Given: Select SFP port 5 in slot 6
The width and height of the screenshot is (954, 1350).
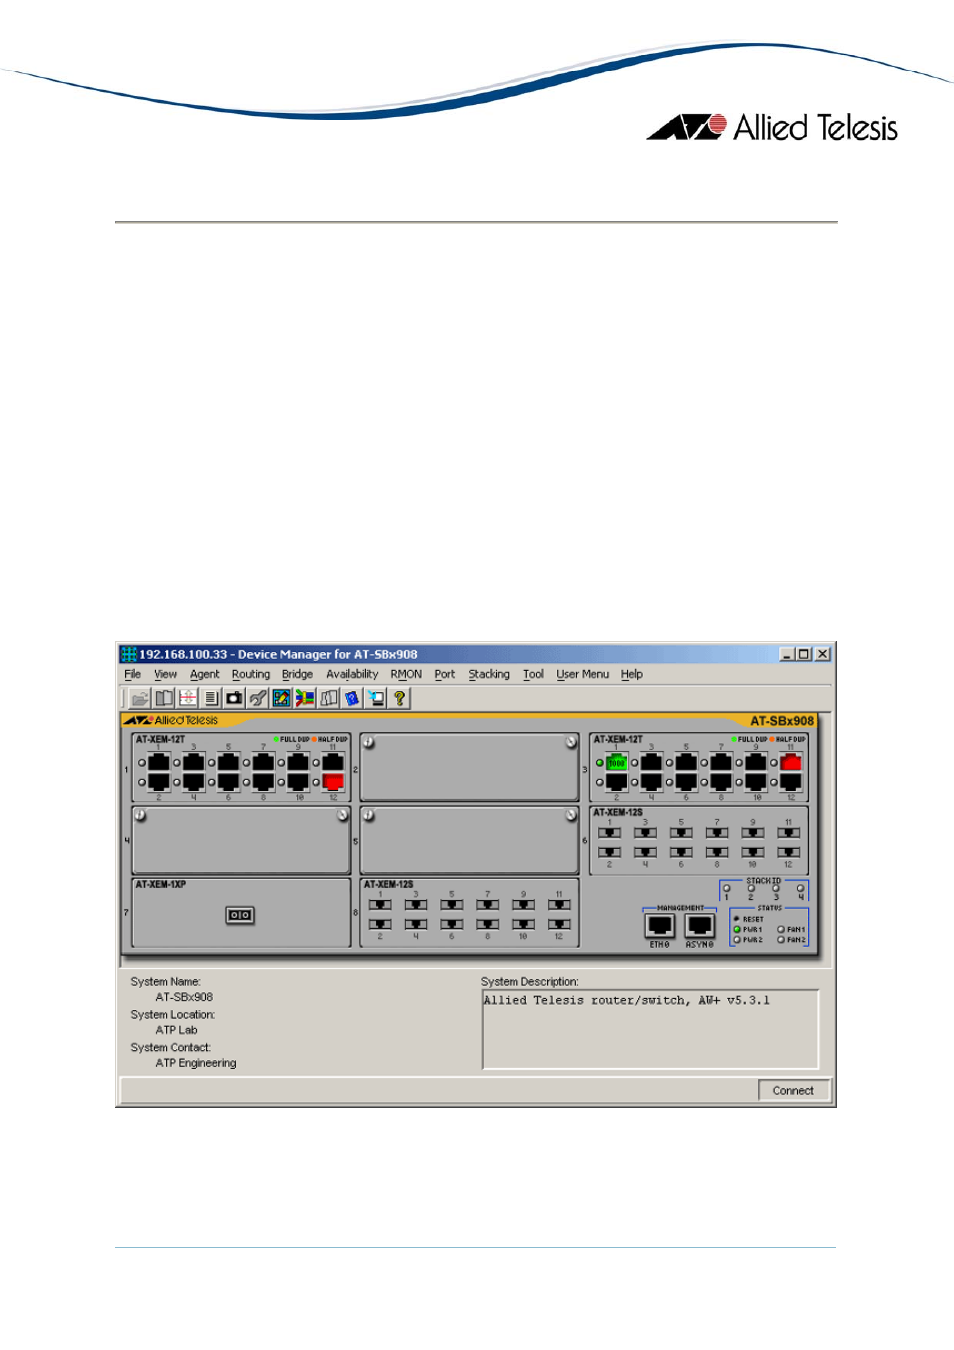Looking at the screenshot, I should (681, 833).
